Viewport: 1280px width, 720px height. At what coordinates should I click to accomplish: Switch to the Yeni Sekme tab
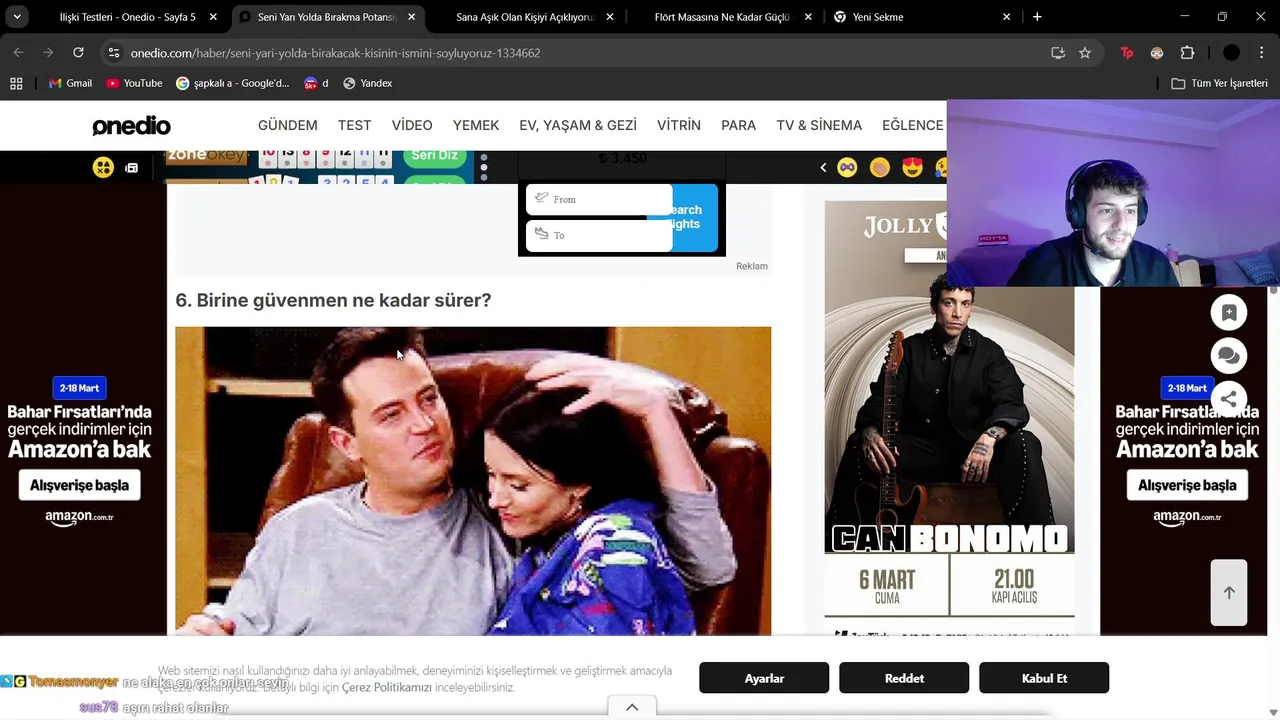click(878, 17)
